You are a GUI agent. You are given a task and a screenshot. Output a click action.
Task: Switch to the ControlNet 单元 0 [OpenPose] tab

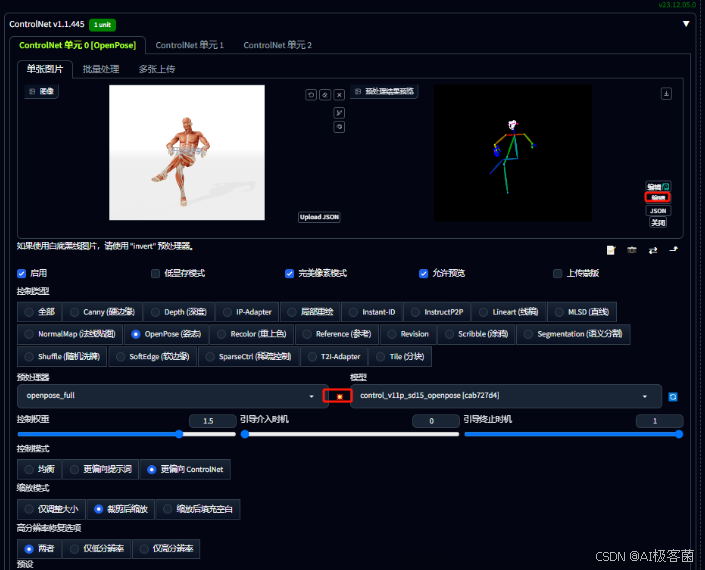pyautogui.click(x=77, y=45)
